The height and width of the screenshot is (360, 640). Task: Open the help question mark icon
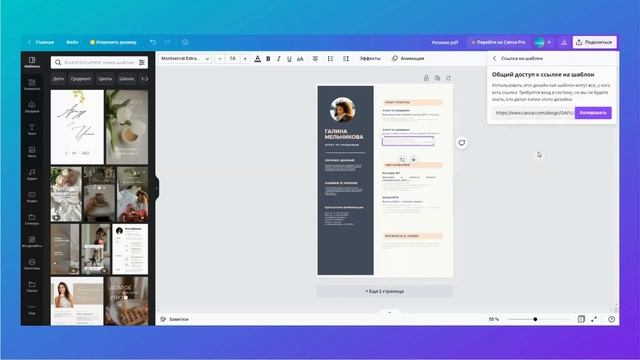click(611, 319)
